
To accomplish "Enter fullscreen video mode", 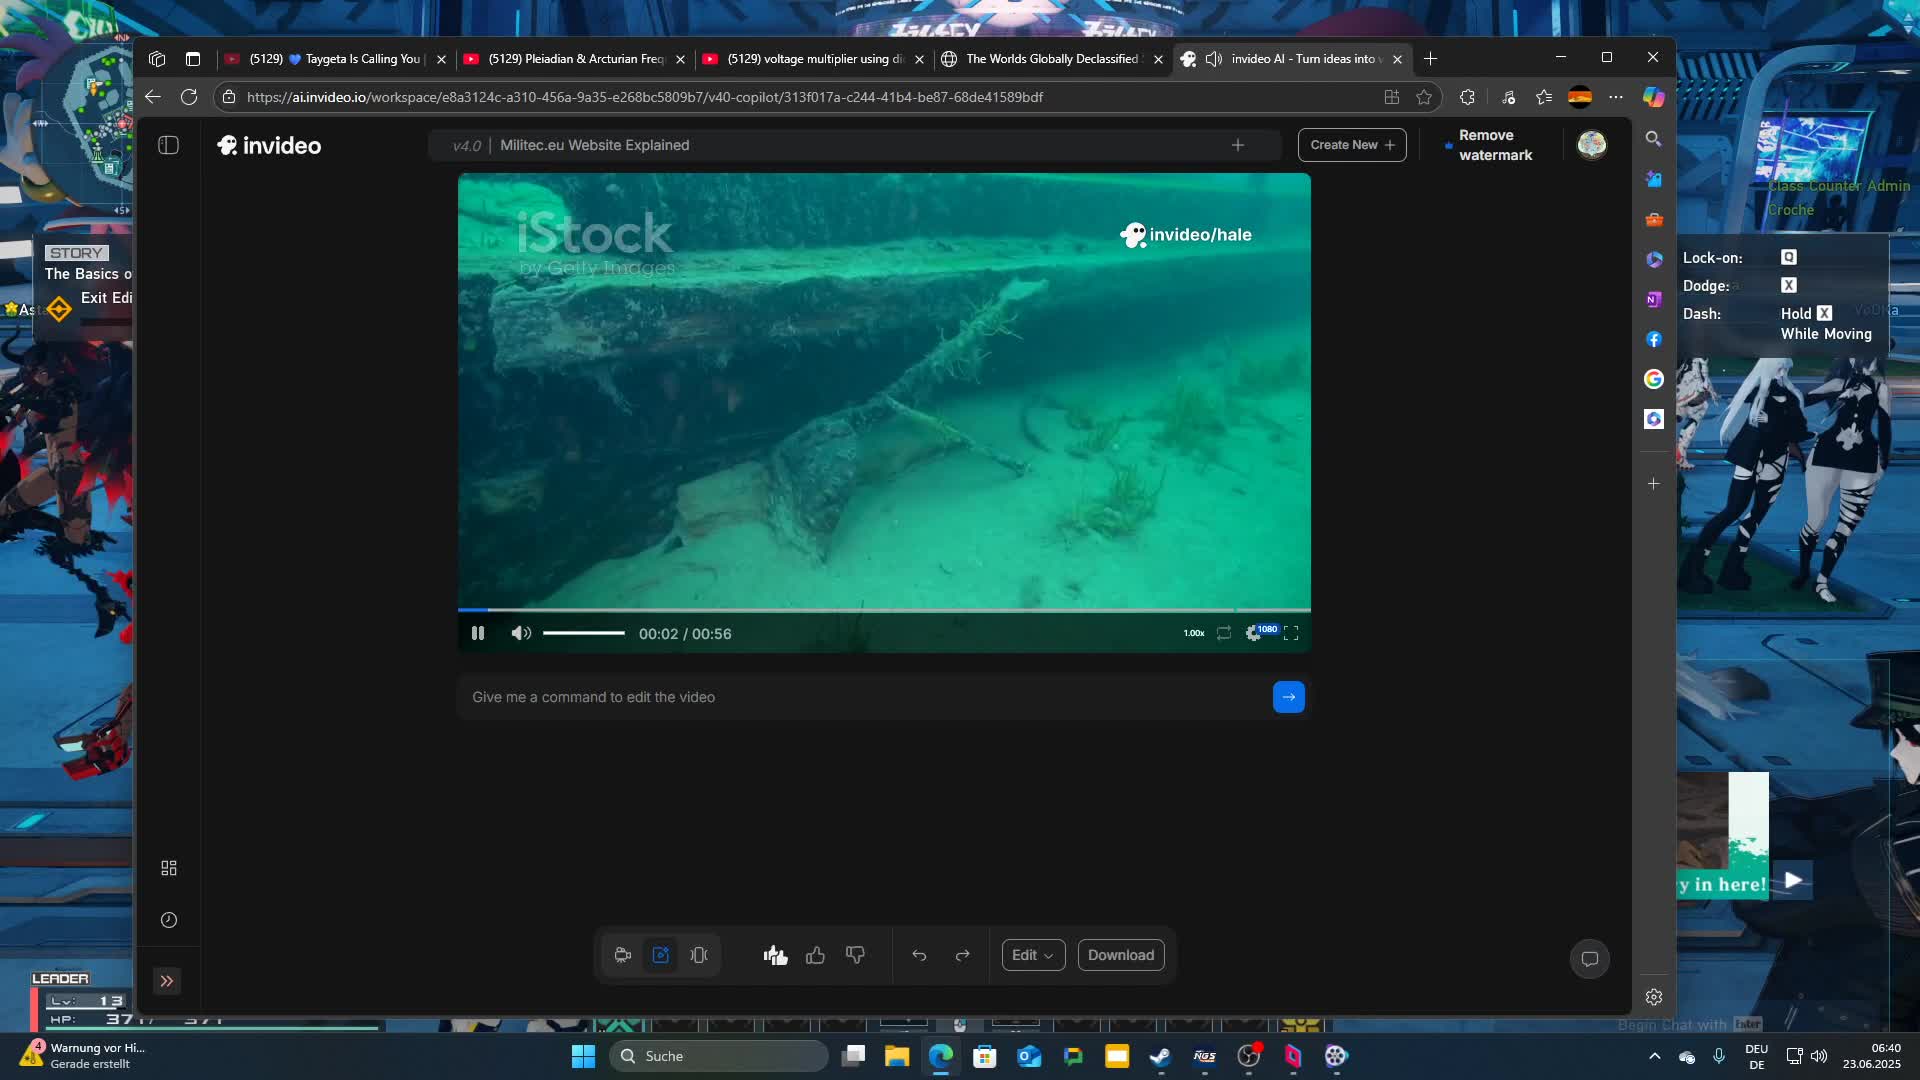I will 1291,633.
